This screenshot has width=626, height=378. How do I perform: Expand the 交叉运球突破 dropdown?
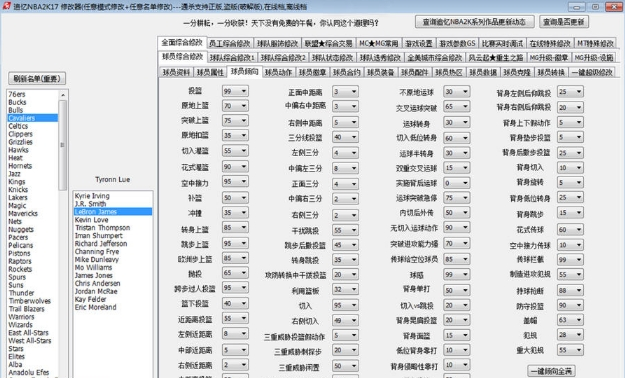pos(456,107)
